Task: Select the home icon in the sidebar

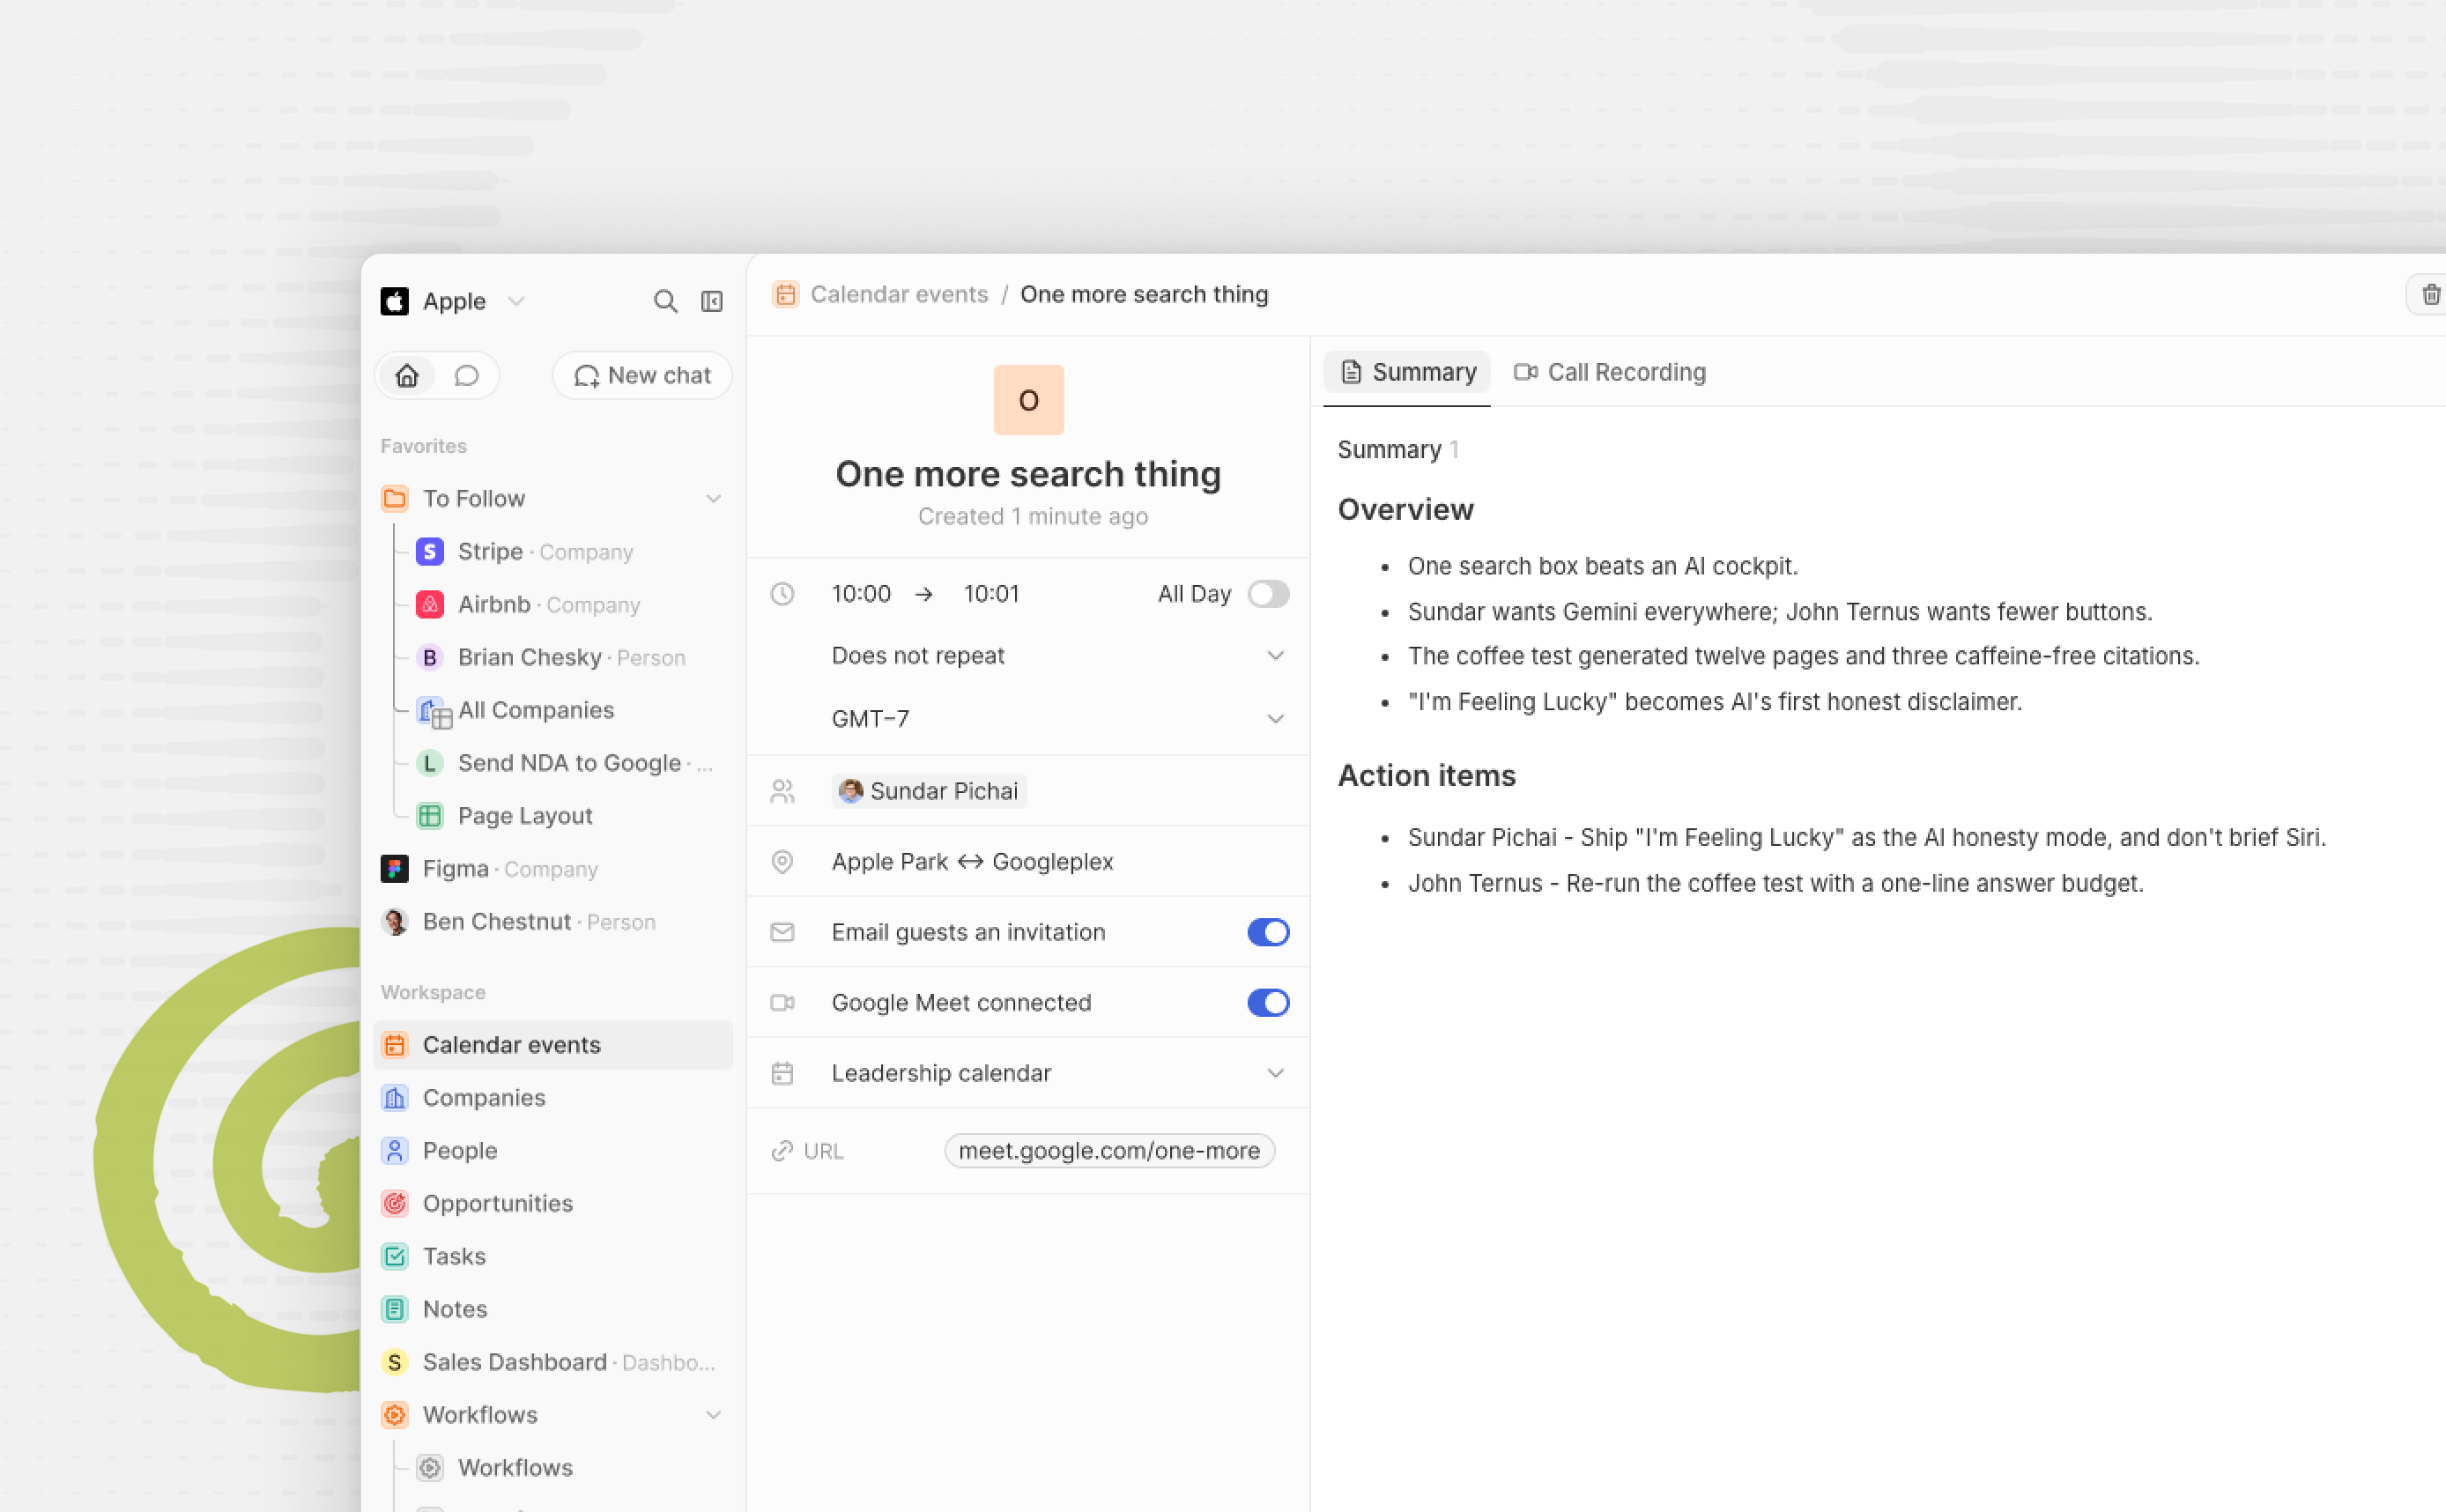Action: coord(407,375)
